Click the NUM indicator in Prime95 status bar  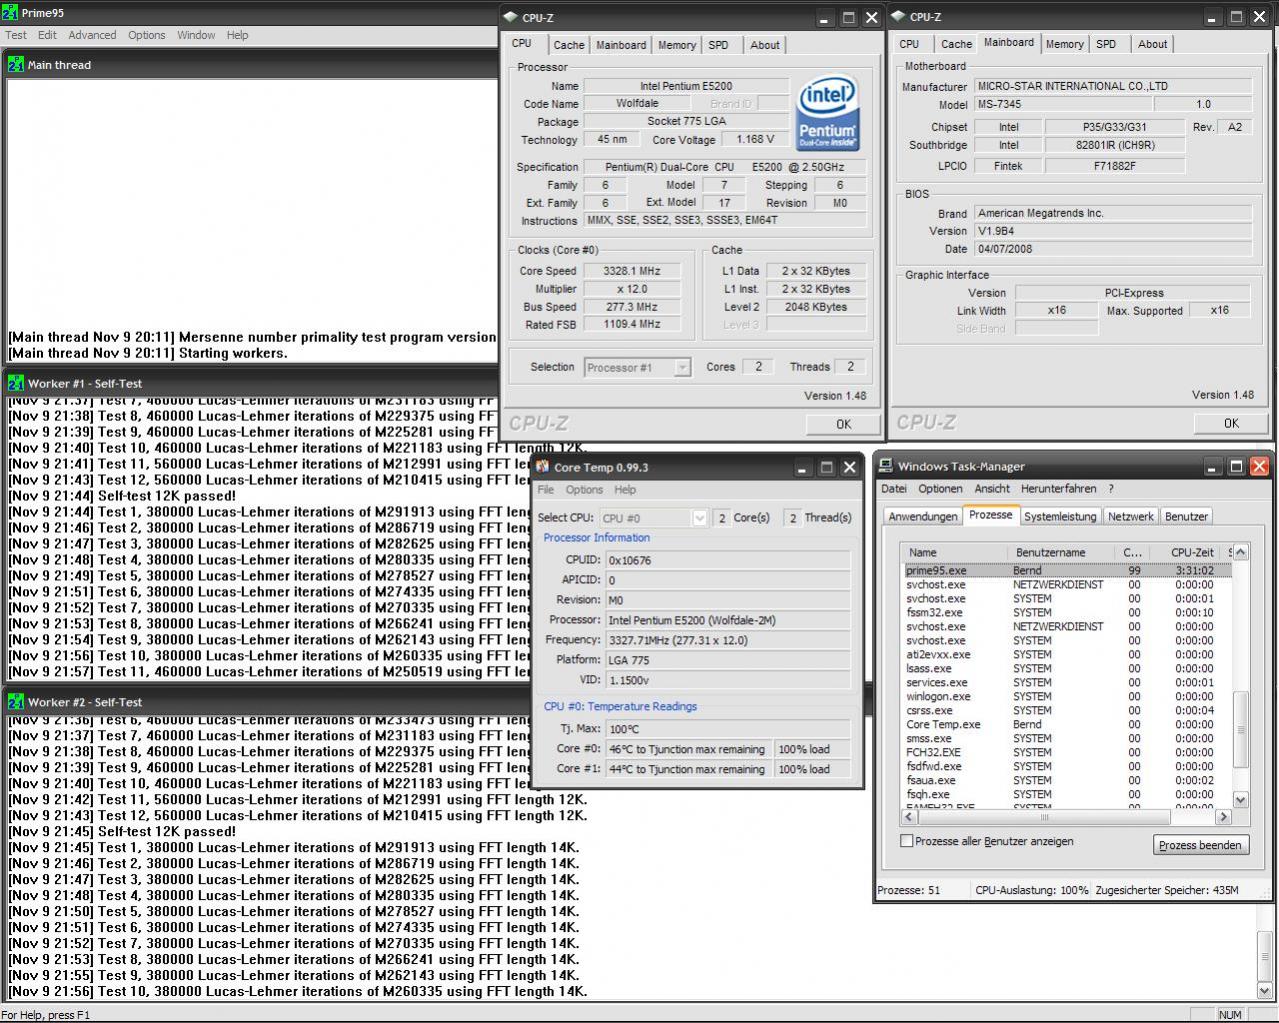[1230, 1015]
